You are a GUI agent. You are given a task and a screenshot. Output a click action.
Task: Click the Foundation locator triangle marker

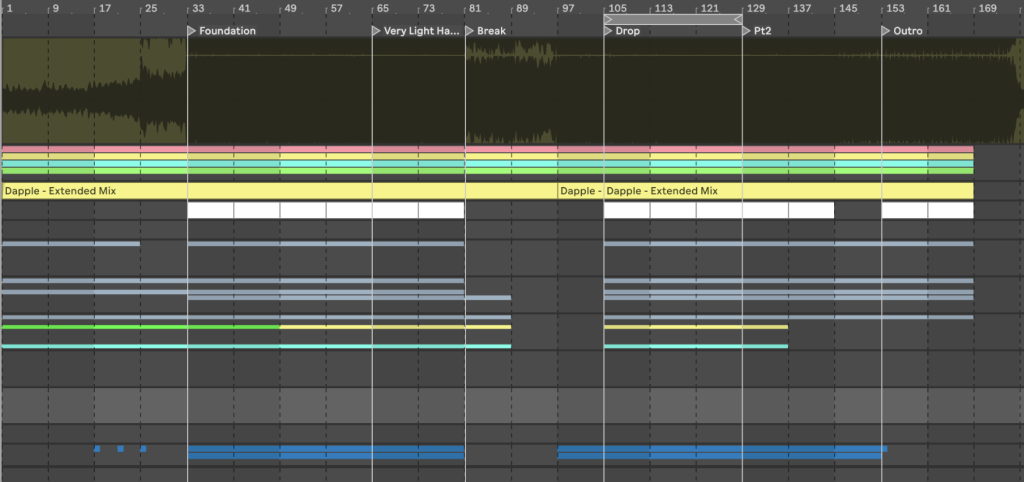point(192,31)
